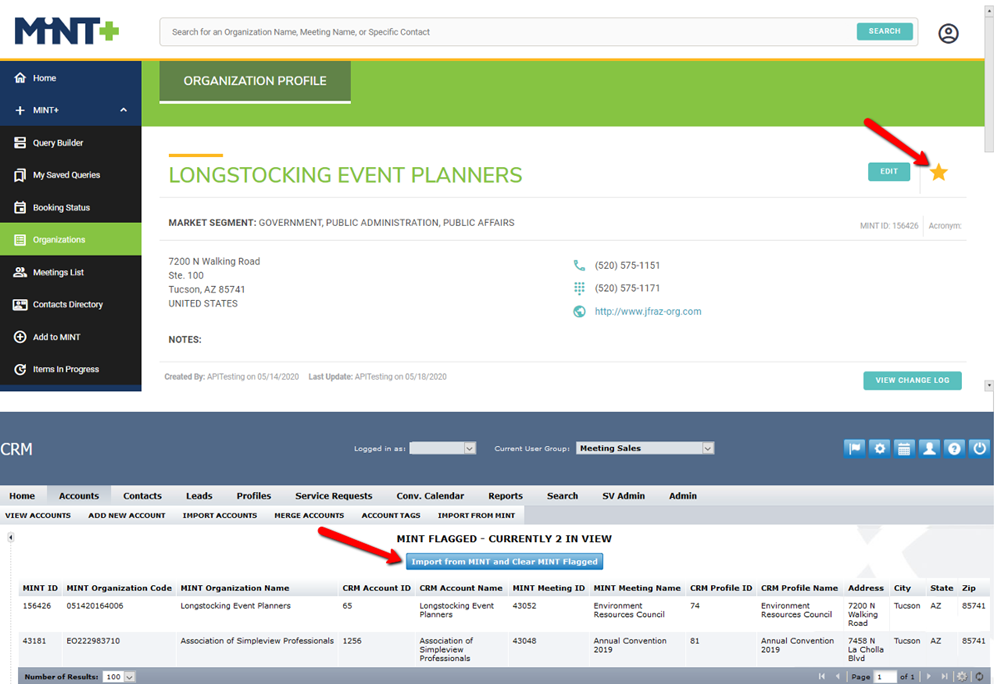Go to the first page of grid results
The height and width of the screenshot is (684, 997).
(822, 676)
